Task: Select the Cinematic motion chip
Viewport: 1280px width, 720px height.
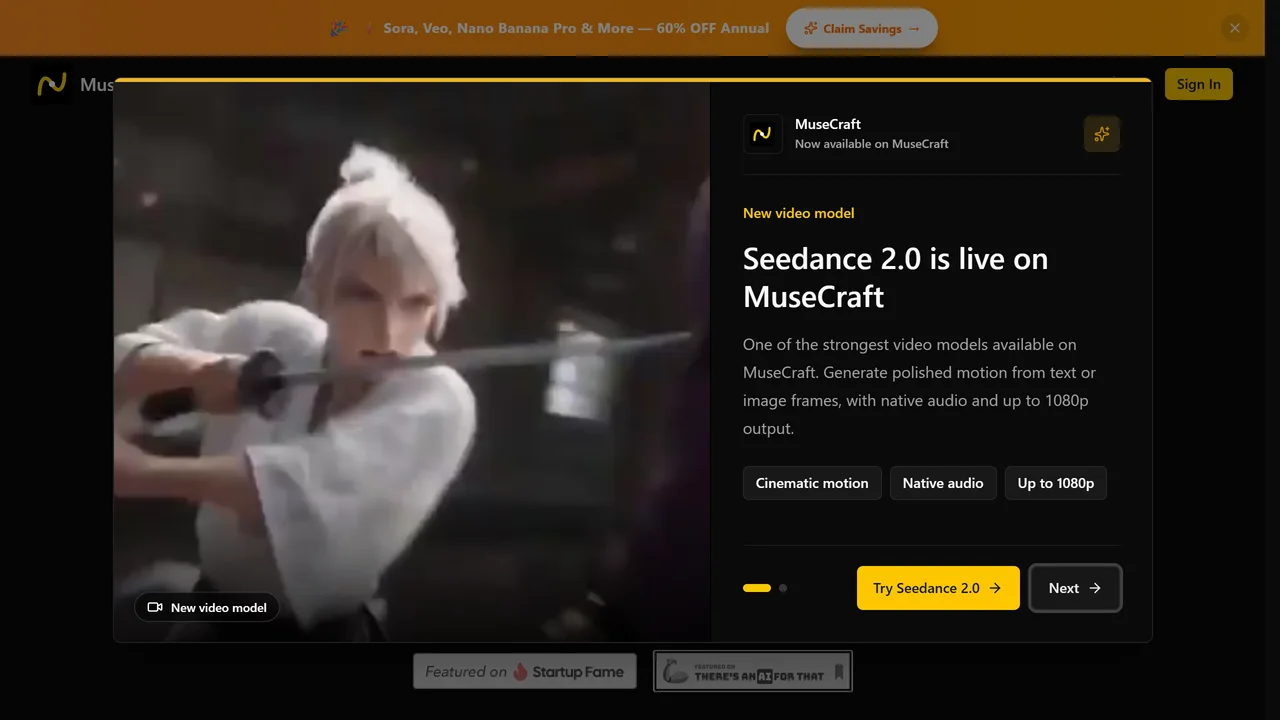Action: point(812,483)
